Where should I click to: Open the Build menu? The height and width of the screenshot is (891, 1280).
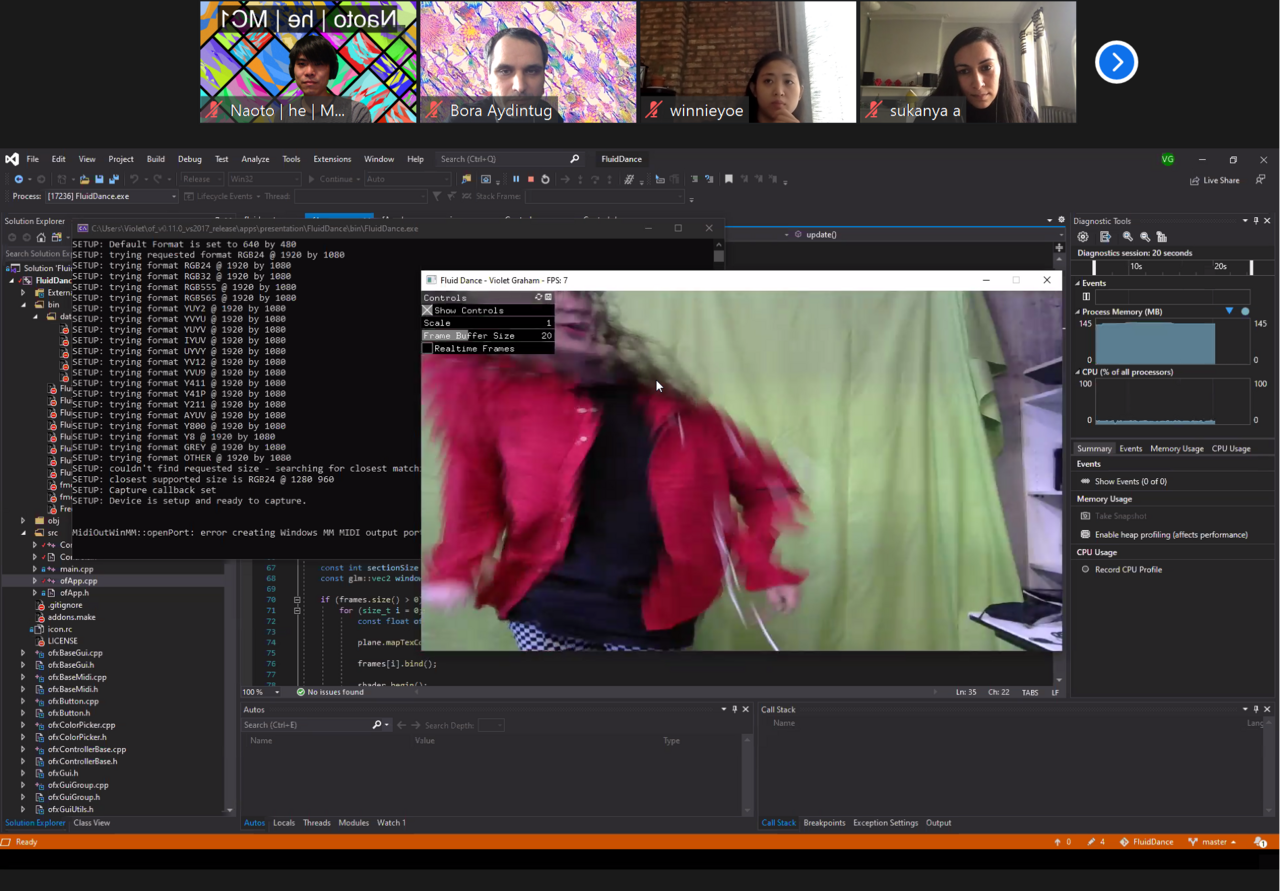coord(156,159)
